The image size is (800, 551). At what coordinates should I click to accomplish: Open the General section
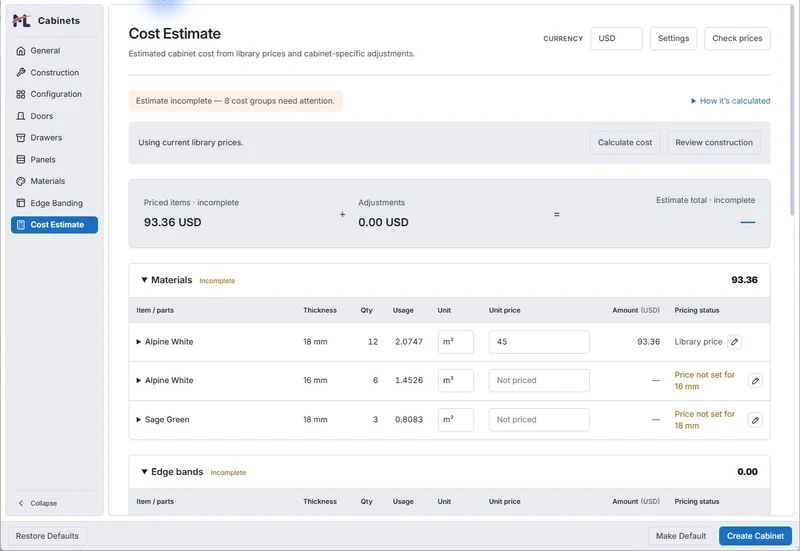click(54, 51)
